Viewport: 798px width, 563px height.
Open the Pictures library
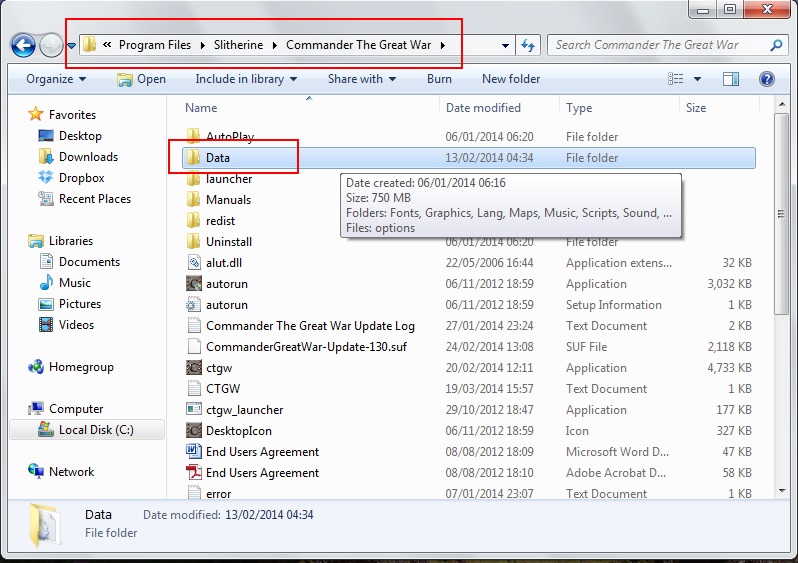click(x=80, y=303)
